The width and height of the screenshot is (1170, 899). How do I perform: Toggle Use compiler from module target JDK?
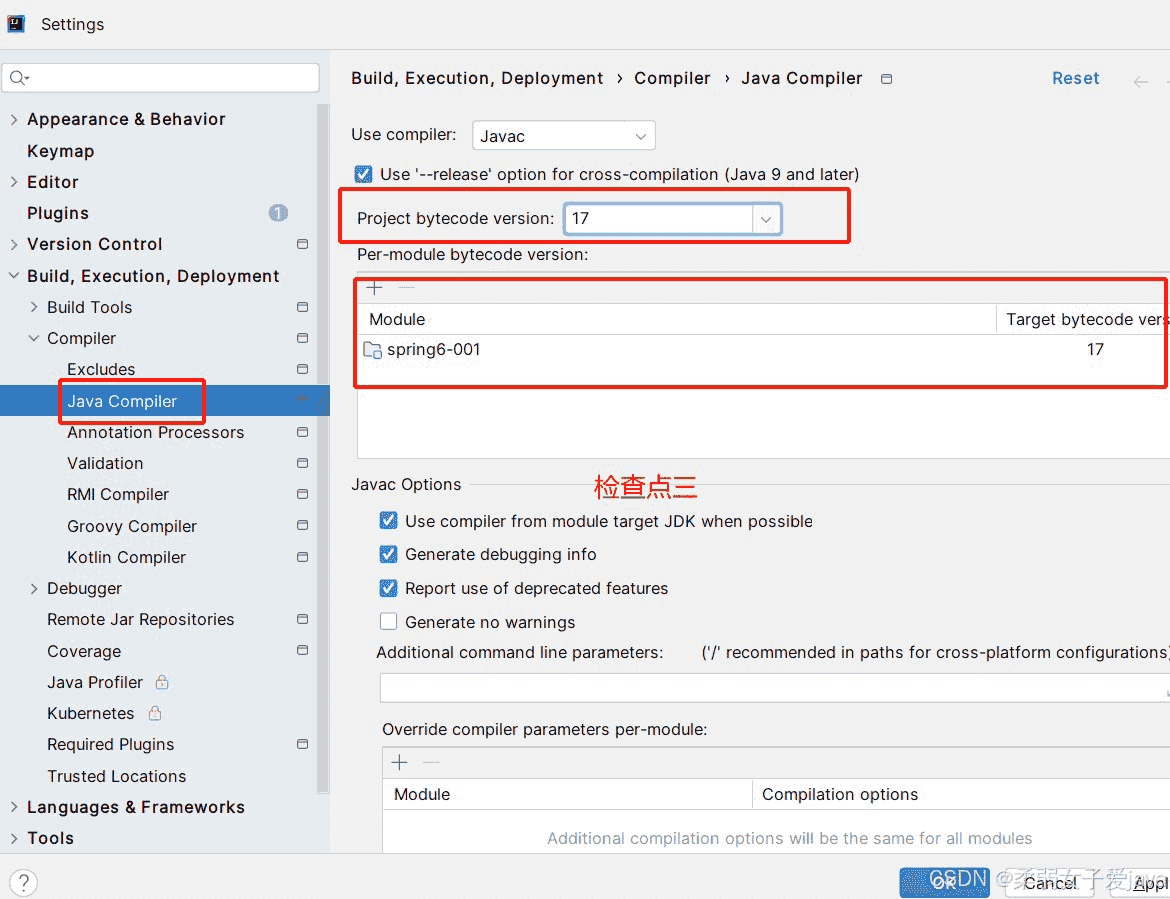point(388,521)
